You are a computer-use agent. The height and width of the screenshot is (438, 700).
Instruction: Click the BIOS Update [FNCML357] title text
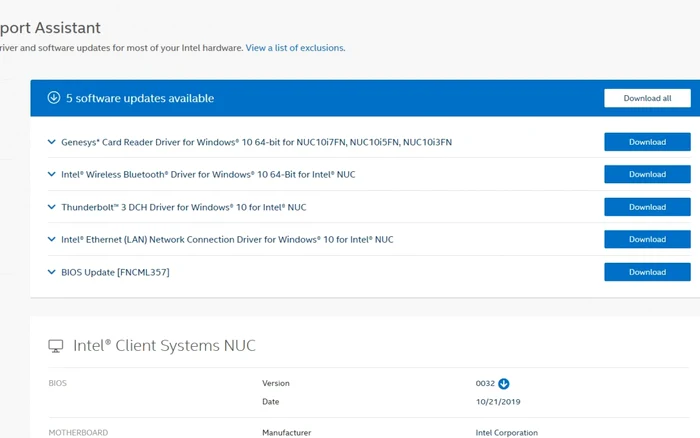pyautogui.click(x=115, y=272)
